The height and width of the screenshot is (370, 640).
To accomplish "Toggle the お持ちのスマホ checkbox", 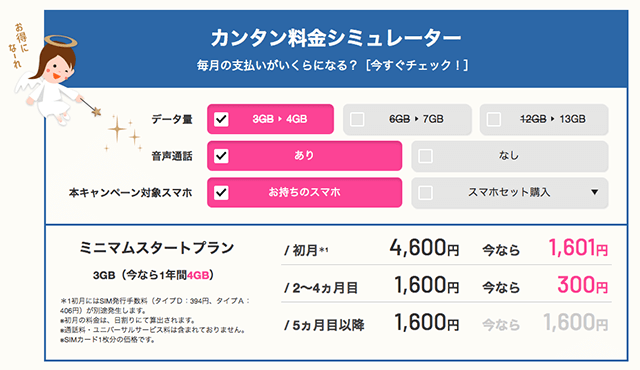I will 221,193.
